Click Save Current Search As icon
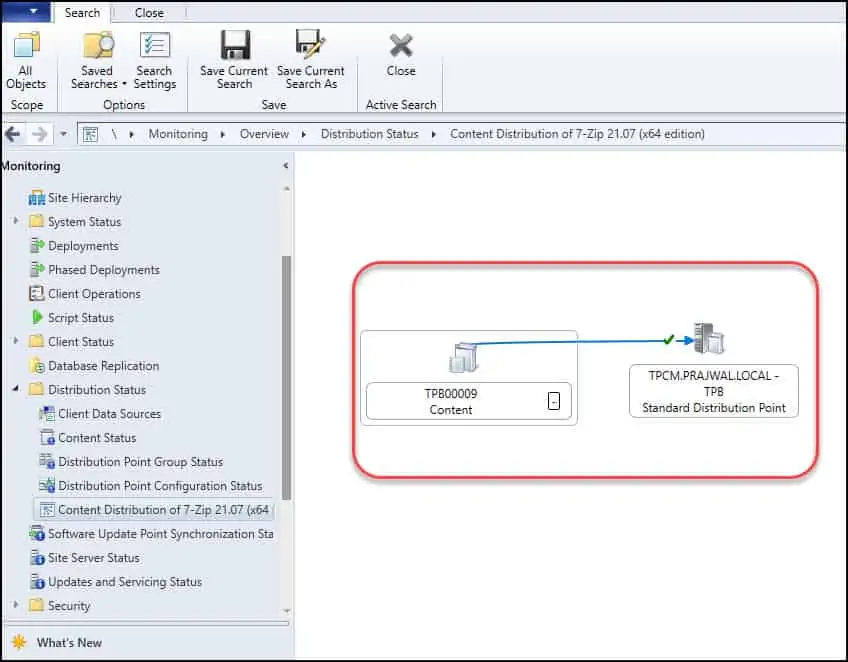848x662 pixels. 310,45
